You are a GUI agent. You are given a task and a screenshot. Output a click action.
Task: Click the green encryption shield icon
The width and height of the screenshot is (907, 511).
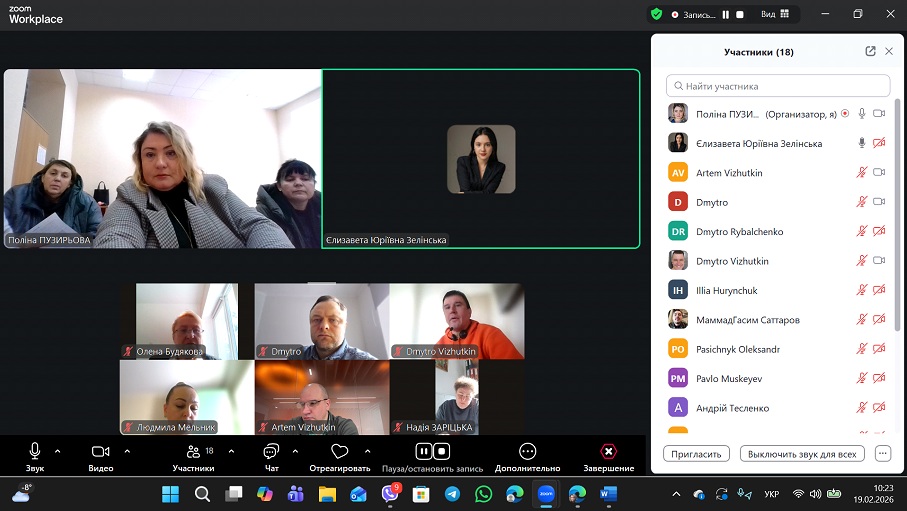pyautogui.click(x=656, y=14)
